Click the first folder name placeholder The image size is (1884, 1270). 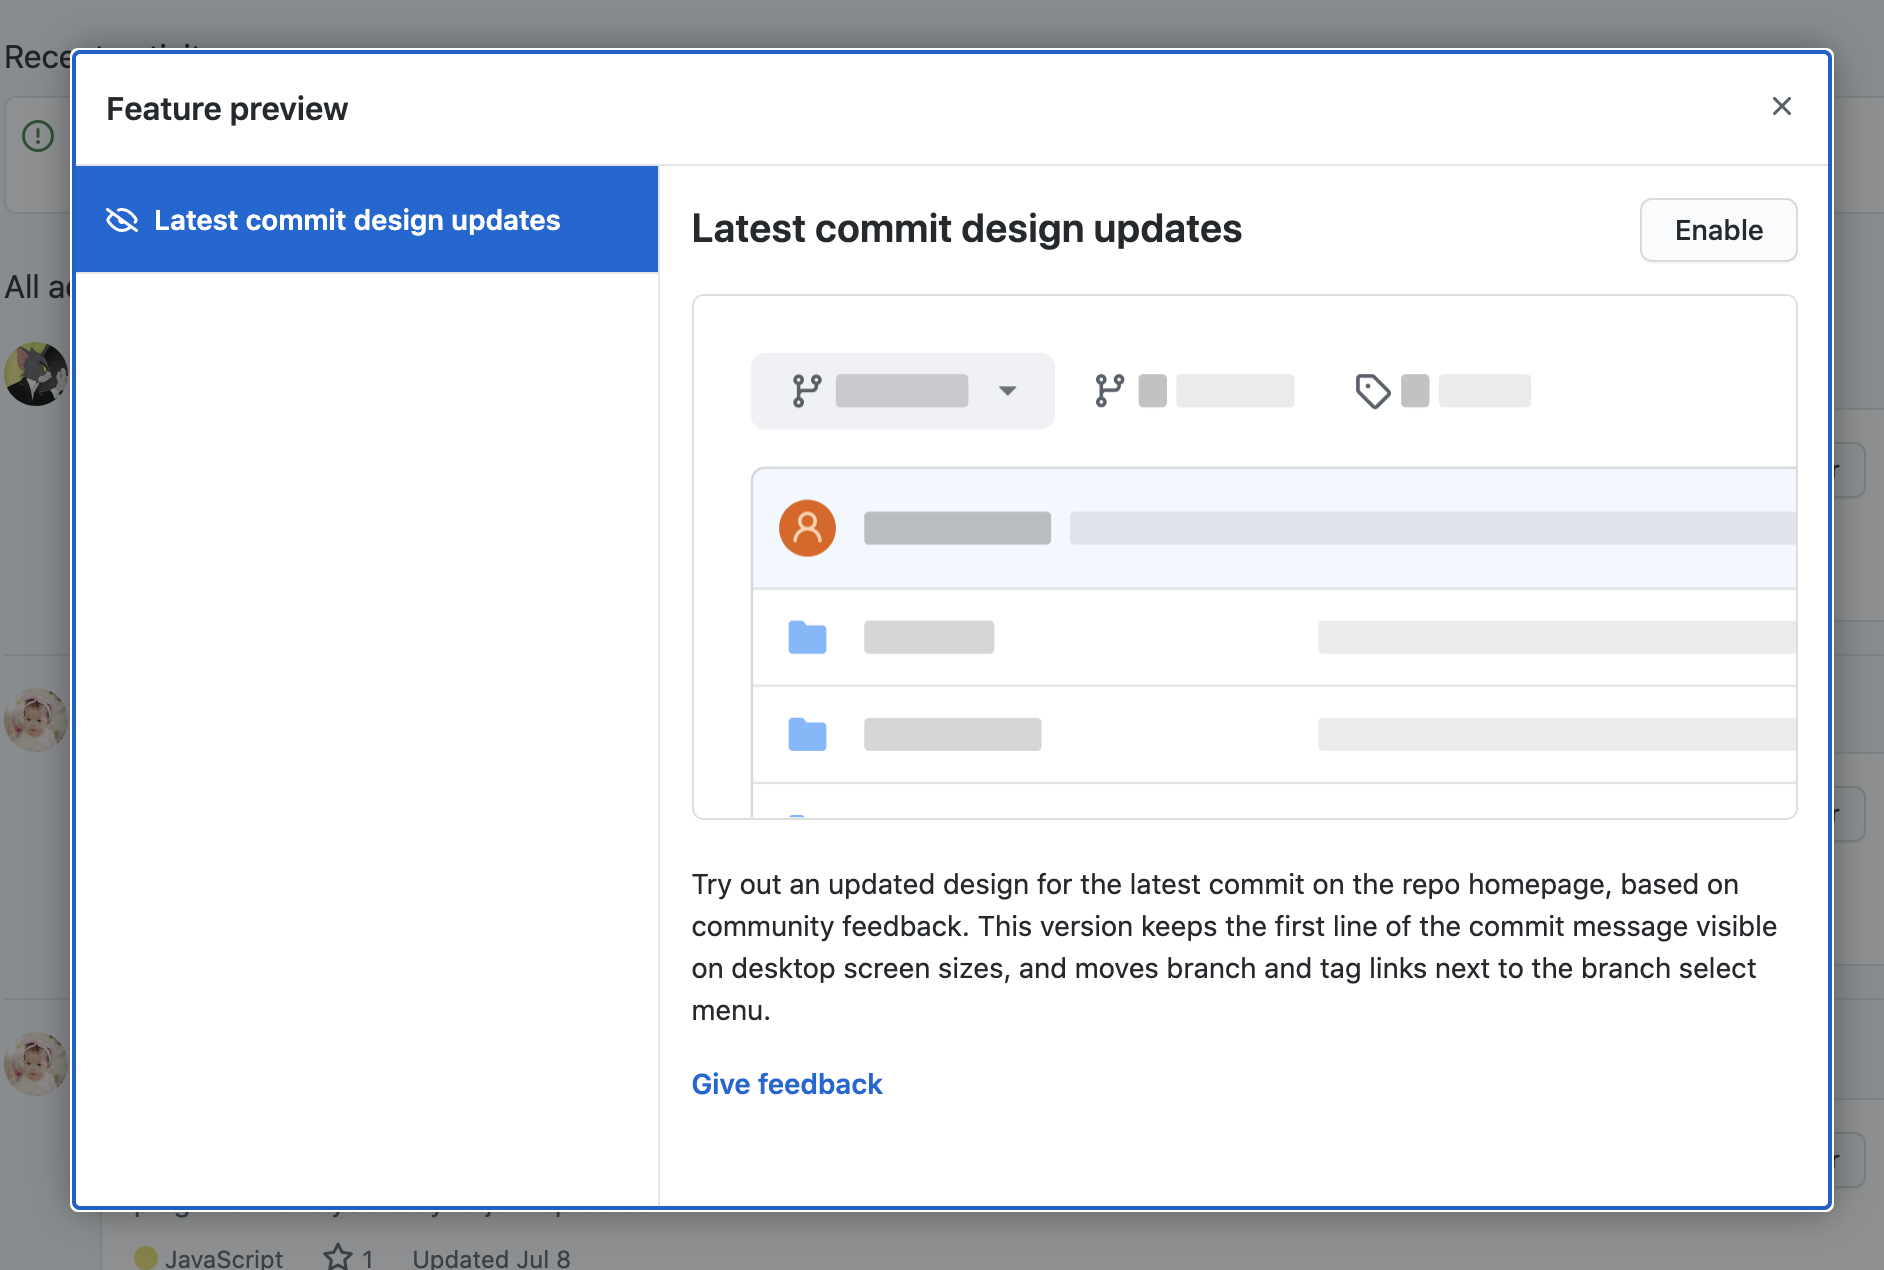pos(928,637)
